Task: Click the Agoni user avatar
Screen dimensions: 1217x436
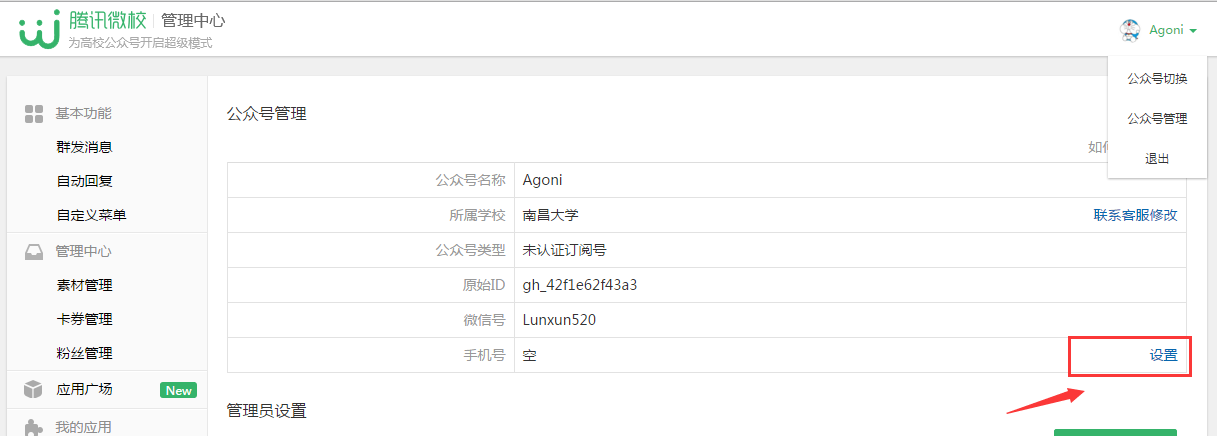Action: (1130, 30)
